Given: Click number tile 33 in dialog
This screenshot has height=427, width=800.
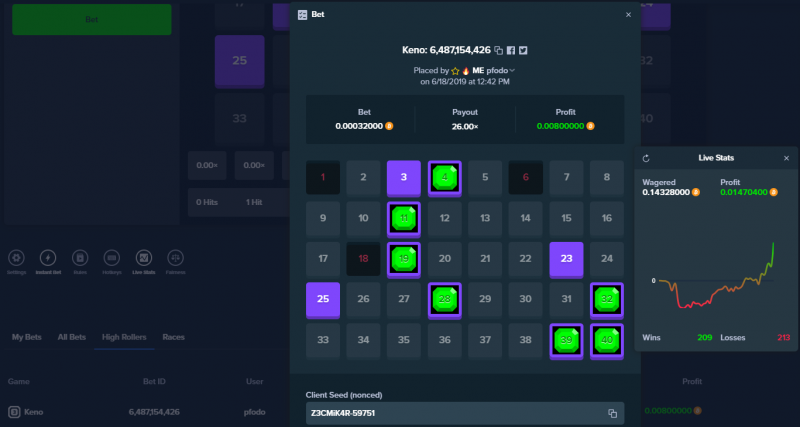Looking at the screenshot, I should click(x=323, y=340).
